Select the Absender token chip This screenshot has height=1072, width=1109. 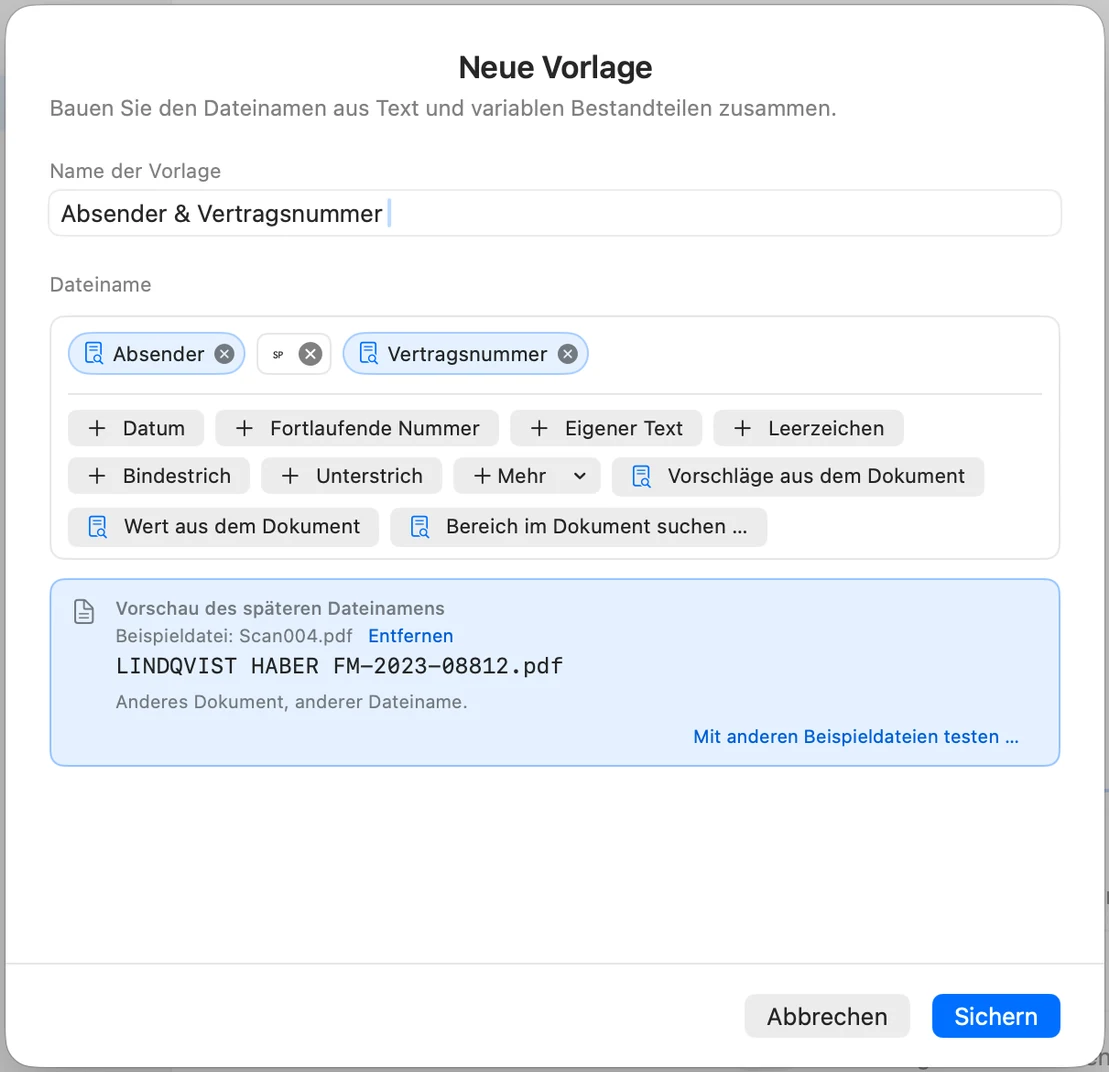[157, 354]
